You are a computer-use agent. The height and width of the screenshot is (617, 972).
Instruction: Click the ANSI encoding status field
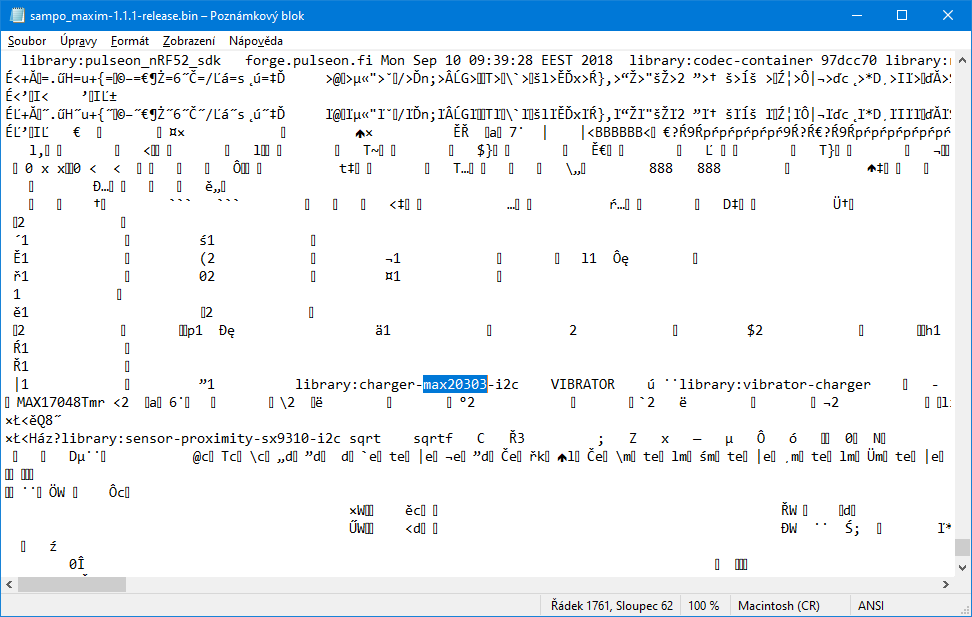click(x=871, y=606)
